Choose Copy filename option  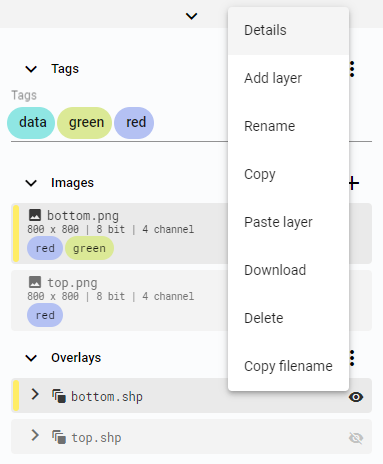click(x=288, y=366)
